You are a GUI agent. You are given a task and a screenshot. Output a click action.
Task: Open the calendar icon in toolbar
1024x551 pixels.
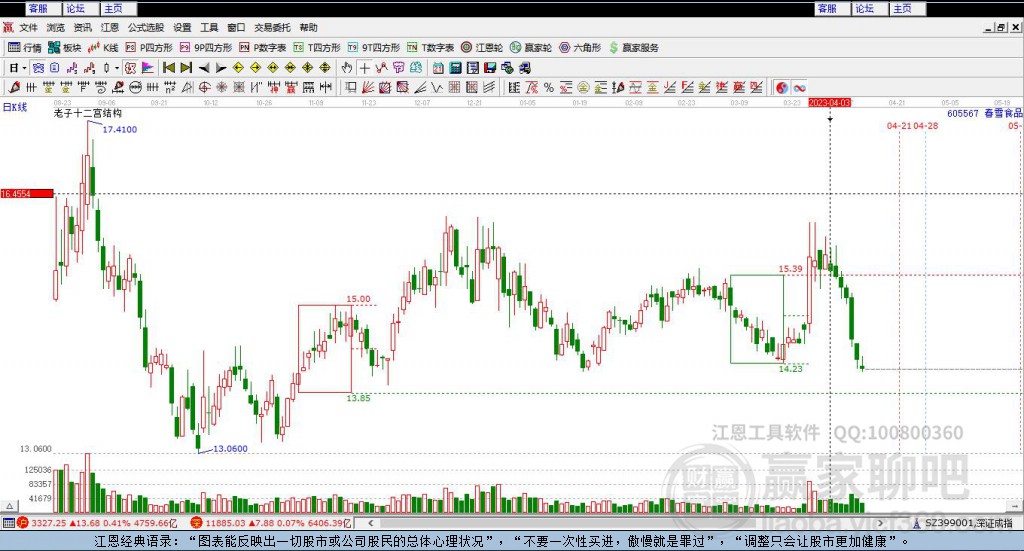click(x=438, y=68)
